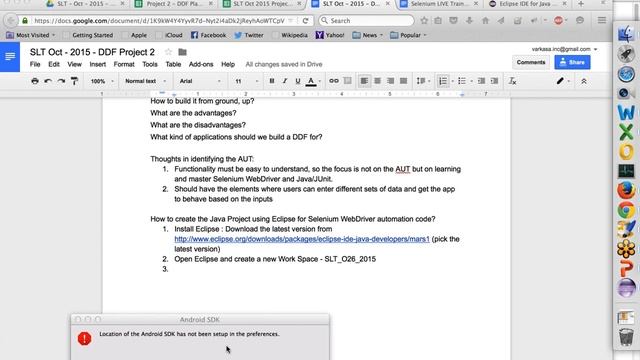Switch to the Selenium LIVE Train tab

(x=439, y=4)
